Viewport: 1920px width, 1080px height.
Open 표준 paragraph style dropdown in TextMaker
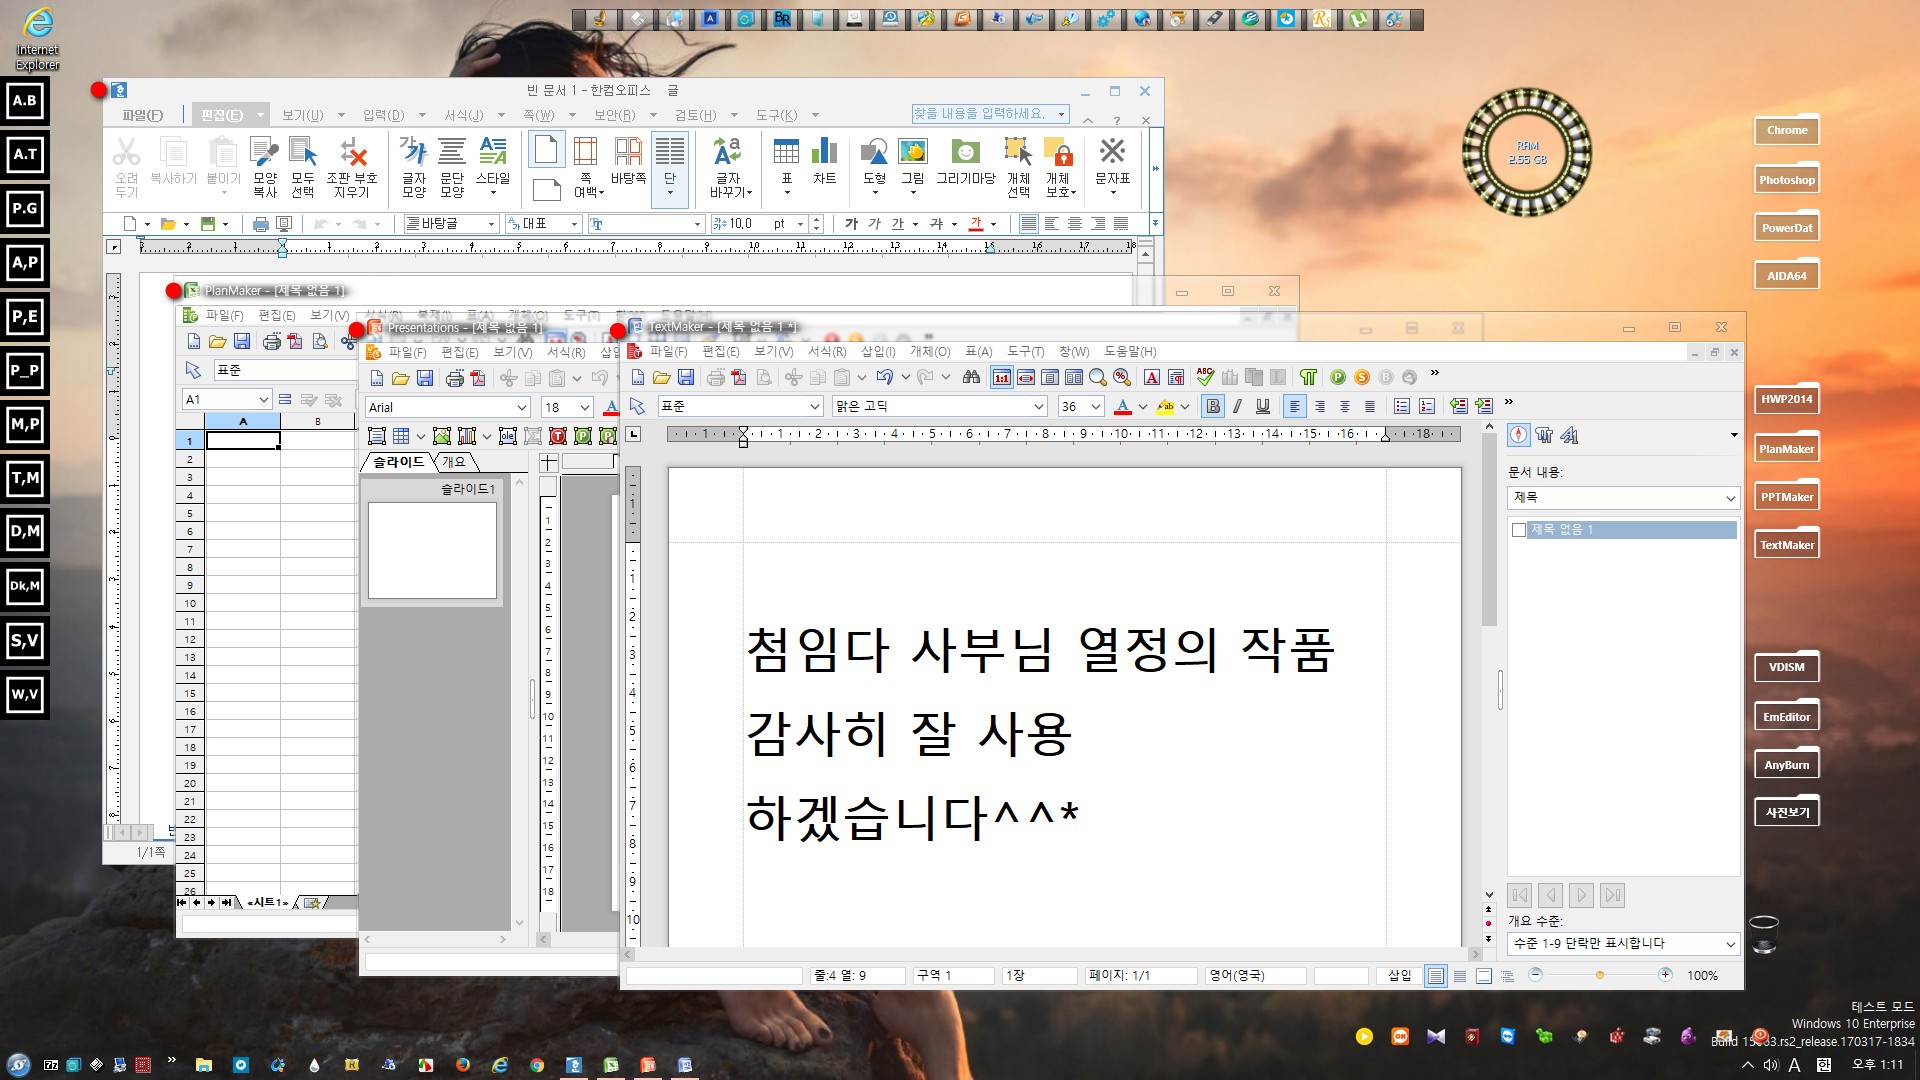point(815,406)
